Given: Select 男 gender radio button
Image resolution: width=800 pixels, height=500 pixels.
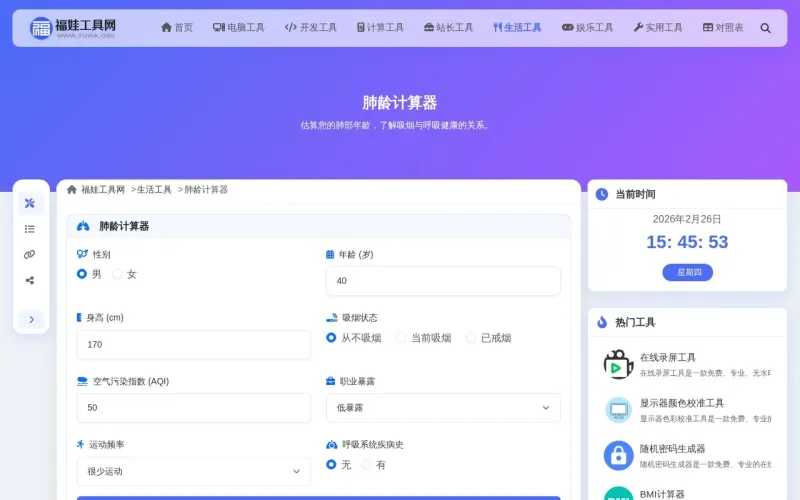Looking at the screenshot, I should [x=82, y=274].
